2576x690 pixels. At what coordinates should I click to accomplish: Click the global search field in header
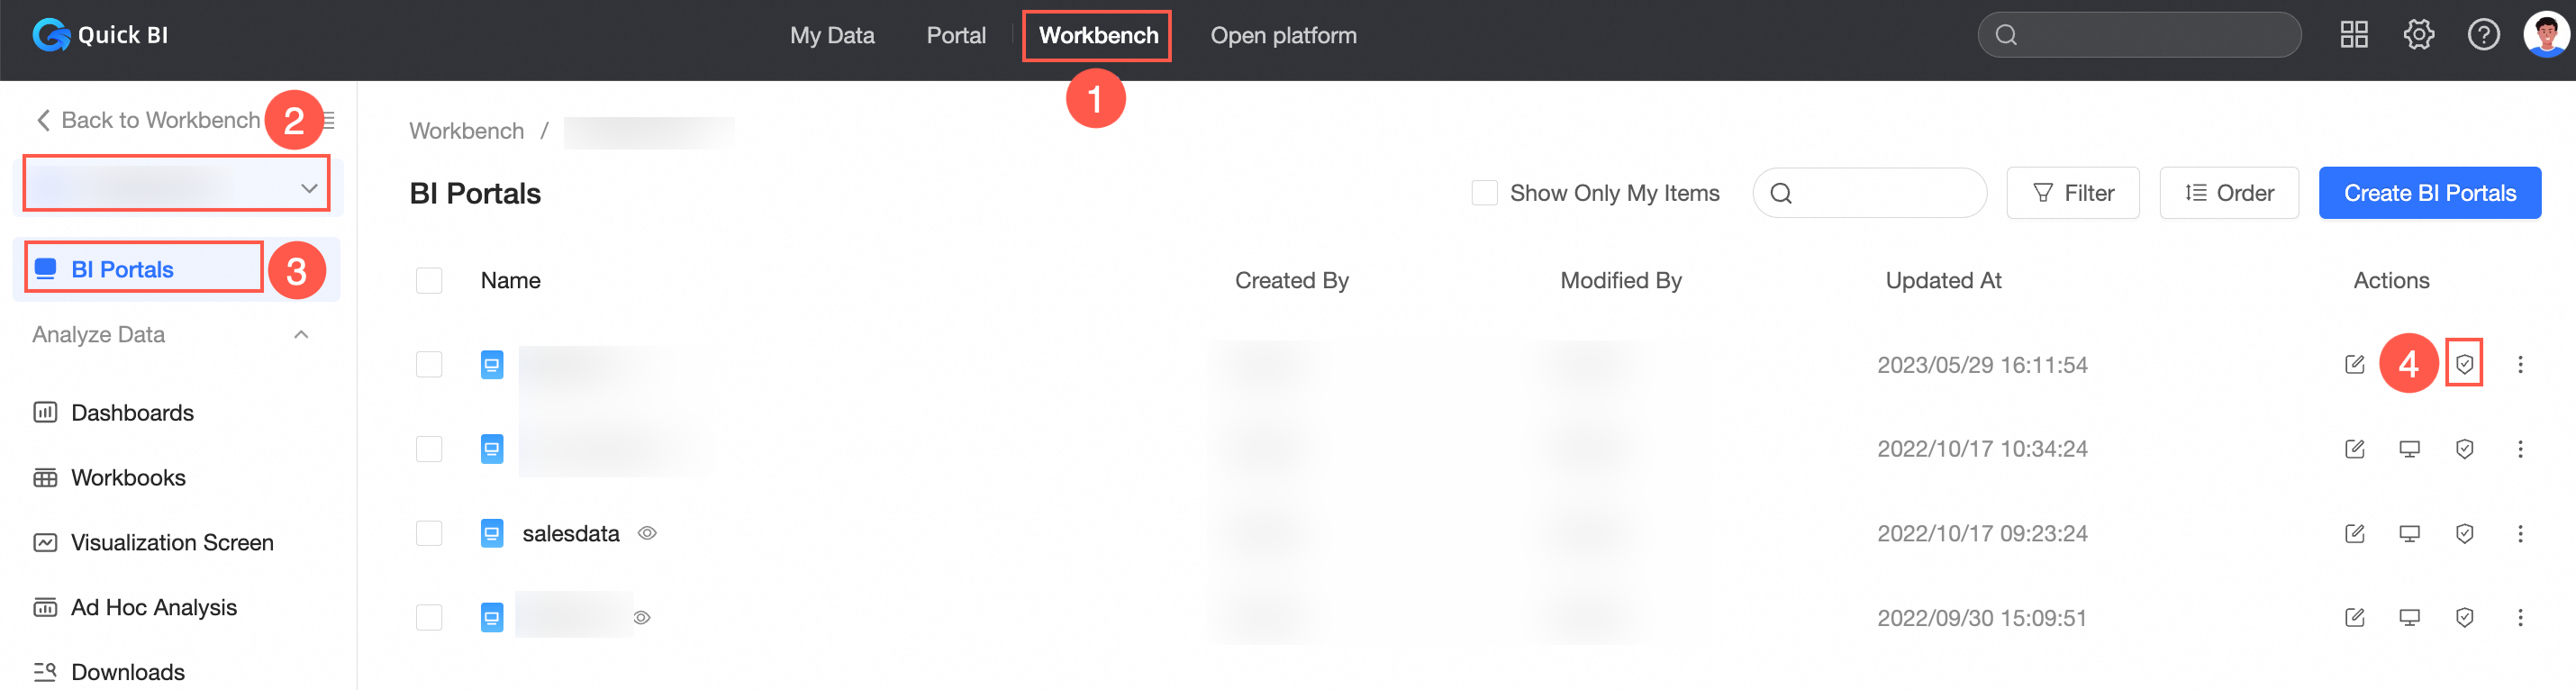point(2139,35)
